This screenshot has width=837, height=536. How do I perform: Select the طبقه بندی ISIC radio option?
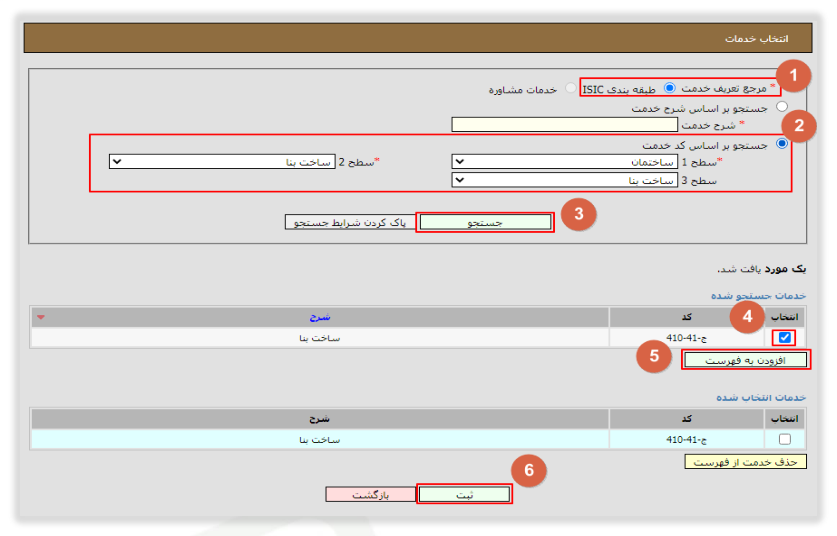(x=669, y=88)
